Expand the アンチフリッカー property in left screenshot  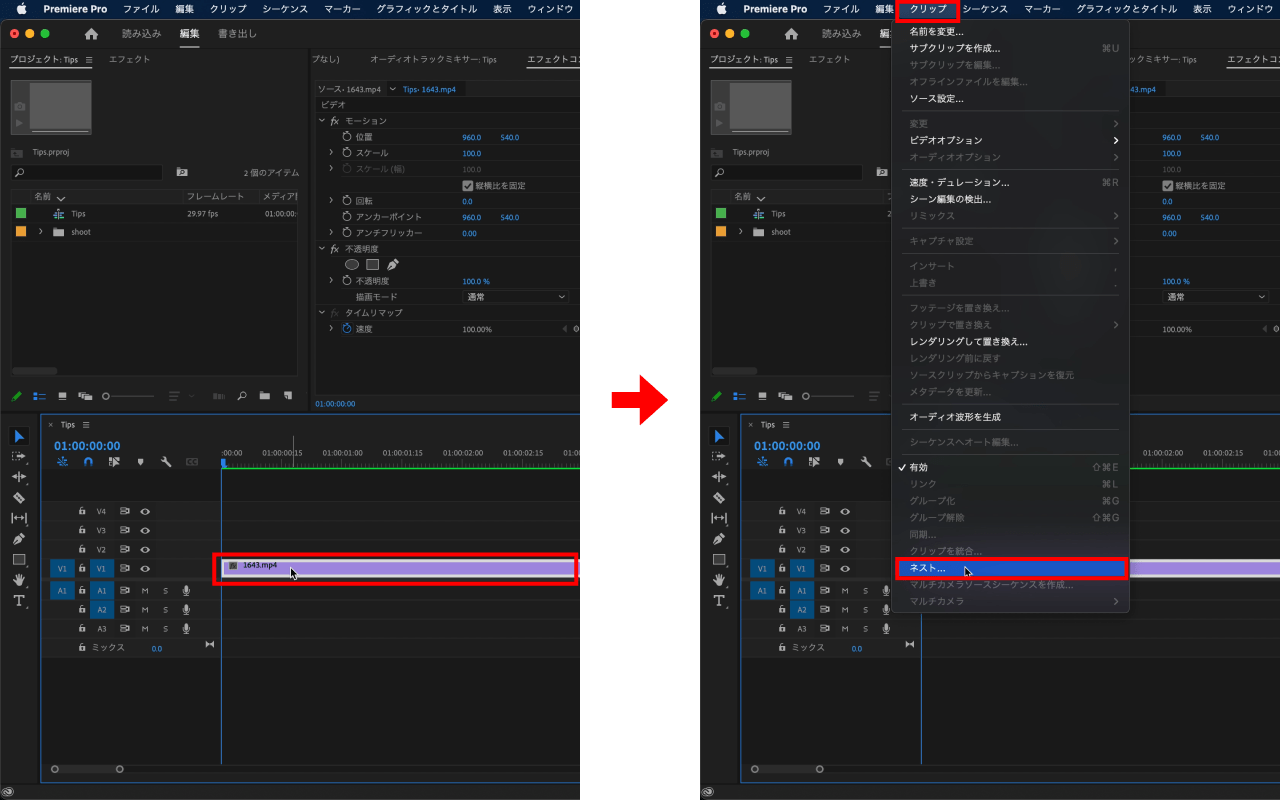331,233
